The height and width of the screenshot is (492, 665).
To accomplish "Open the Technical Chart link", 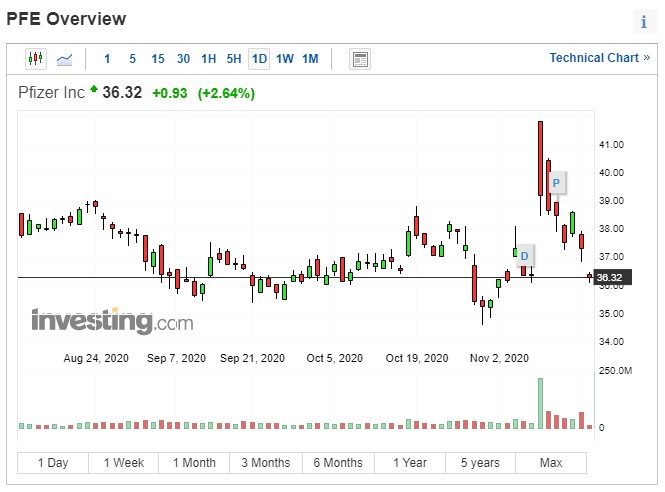I will pos(599,58).
